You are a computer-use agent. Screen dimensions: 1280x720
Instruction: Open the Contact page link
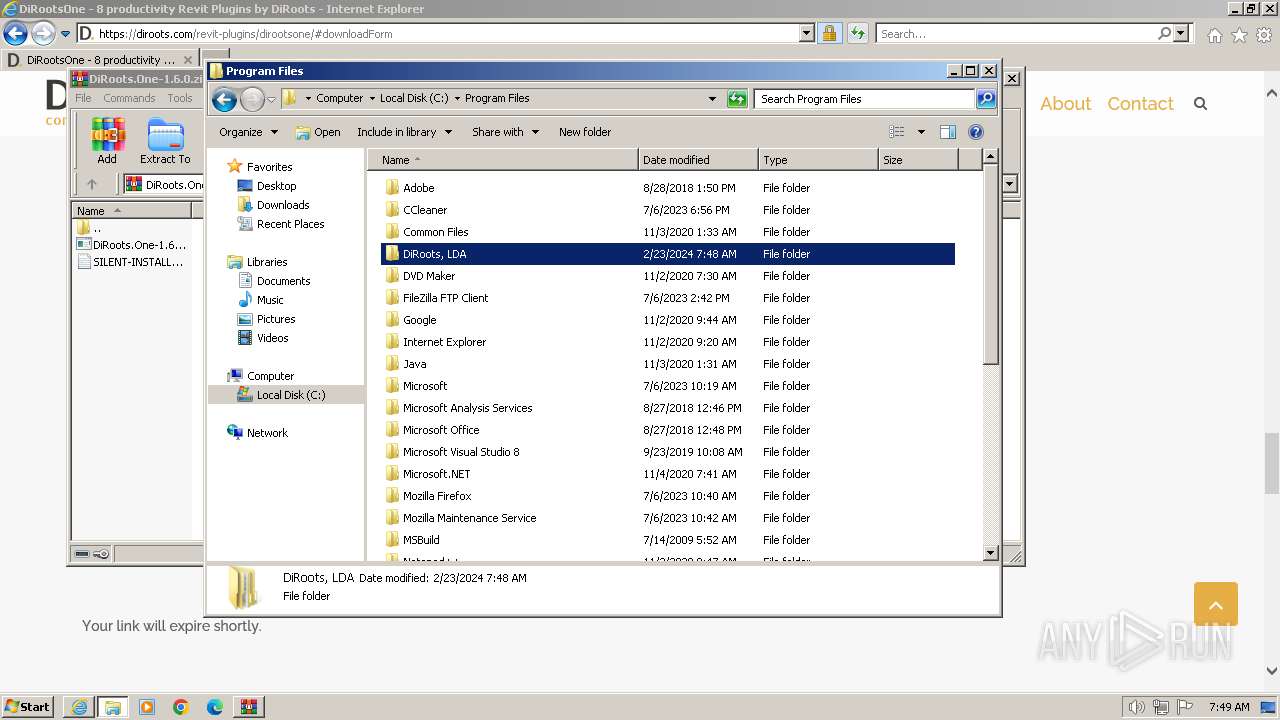(x=1140, y=104)
